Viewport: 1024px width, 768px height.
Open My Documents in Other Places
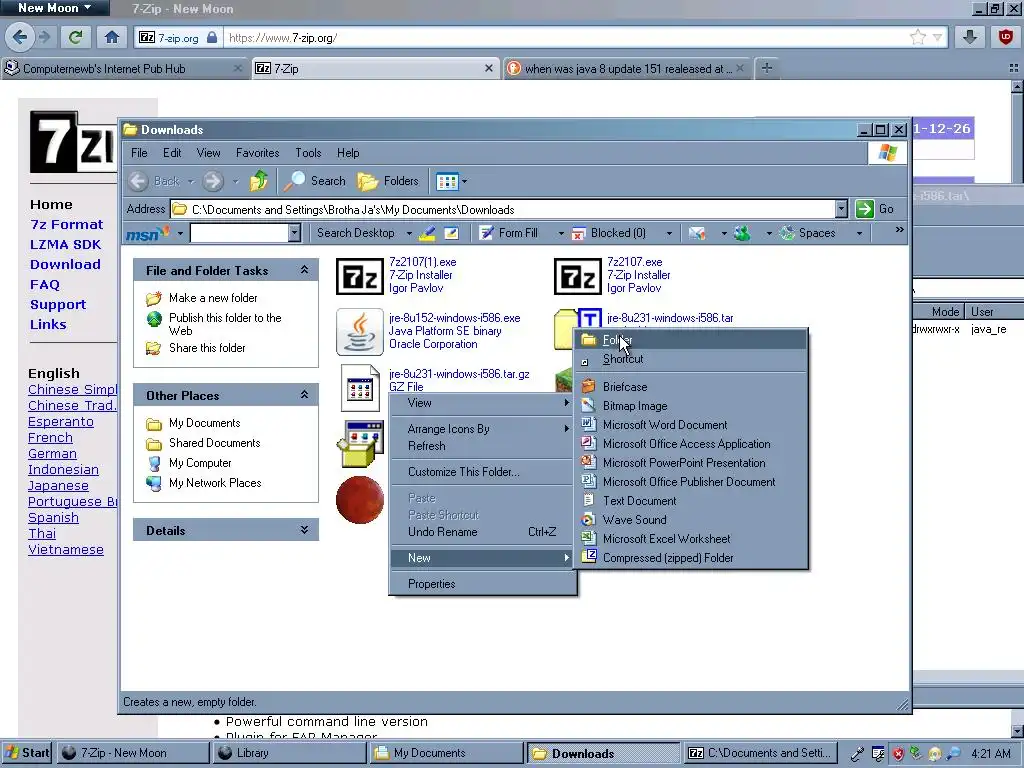pos(204,423)
